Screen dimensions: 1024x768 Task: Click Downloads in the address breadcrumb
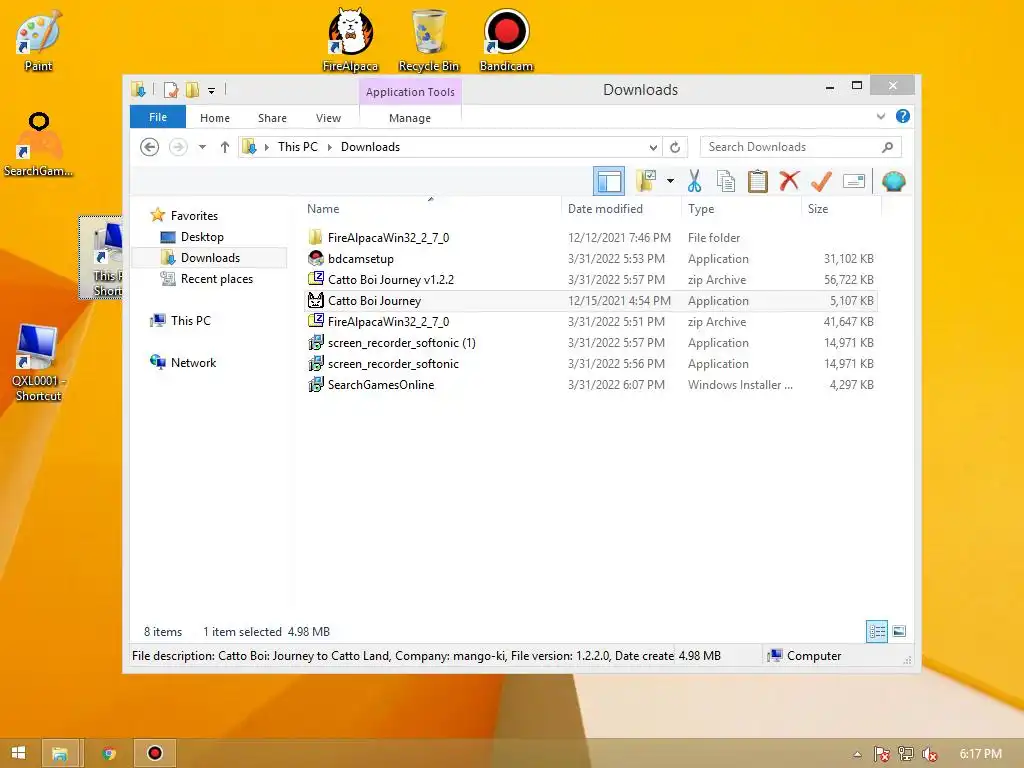point(370,147)
